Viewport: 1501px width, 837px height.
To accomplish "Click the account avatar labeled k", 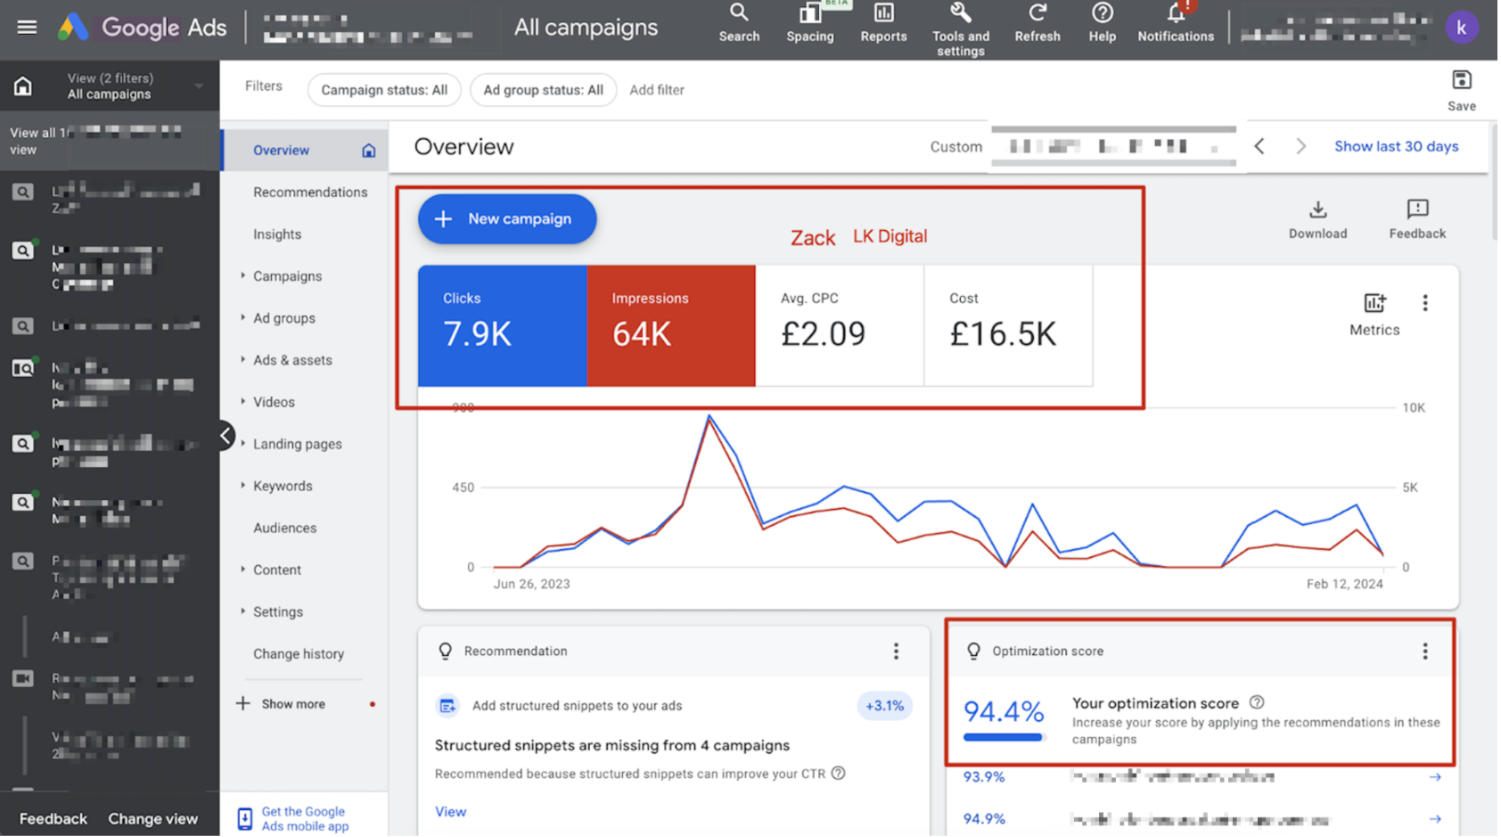I will point(1461,28).
